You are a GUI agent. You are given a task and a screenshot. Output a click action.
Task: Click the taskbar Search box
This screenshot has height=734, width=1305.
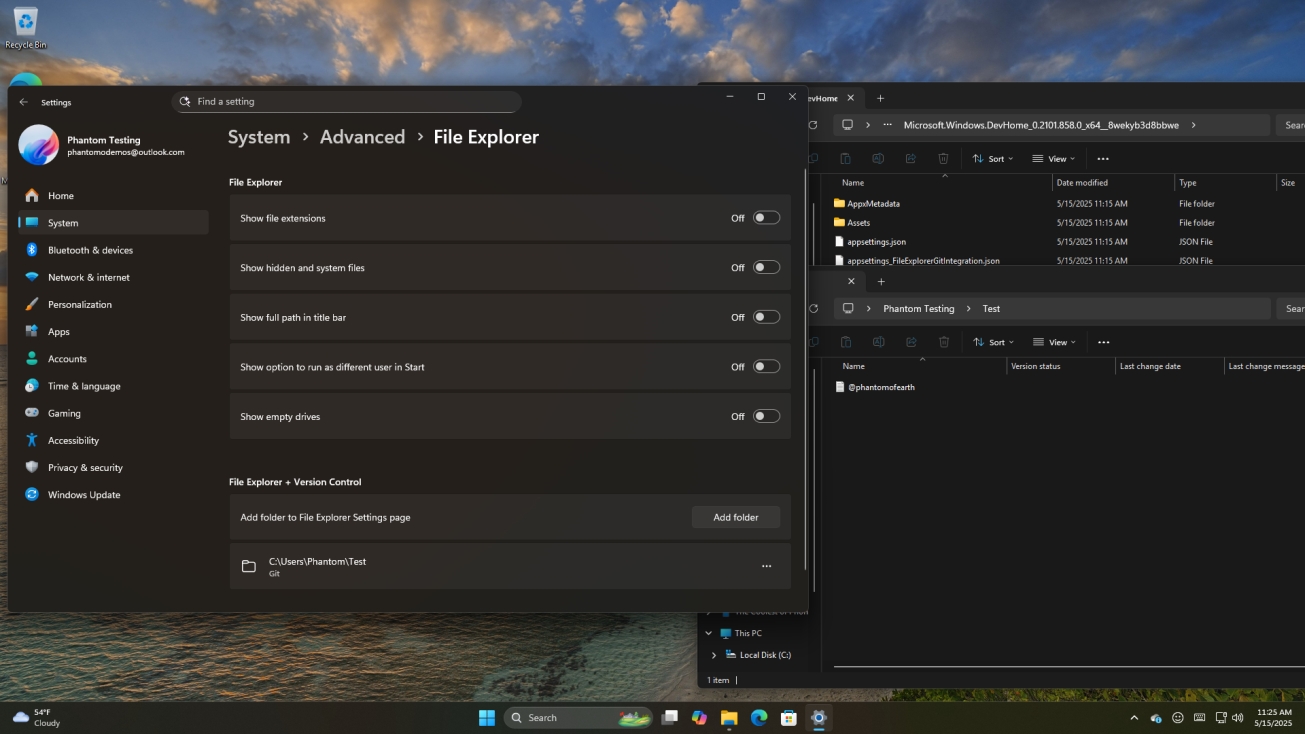point(579,717)
